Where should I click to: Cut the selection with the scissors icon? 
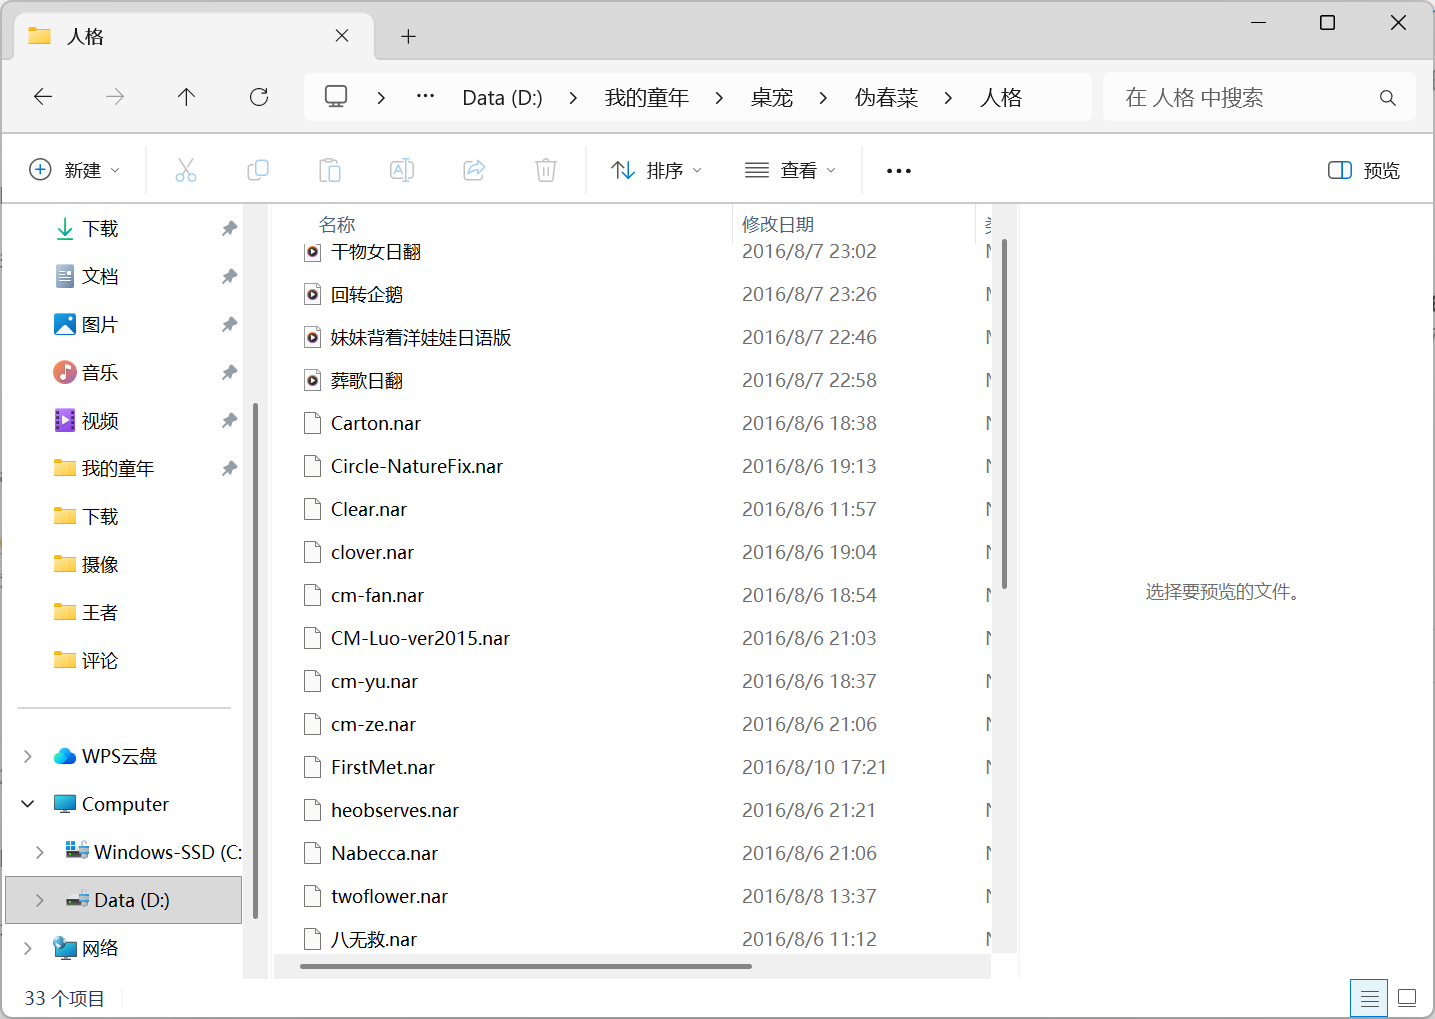point(186,170)
